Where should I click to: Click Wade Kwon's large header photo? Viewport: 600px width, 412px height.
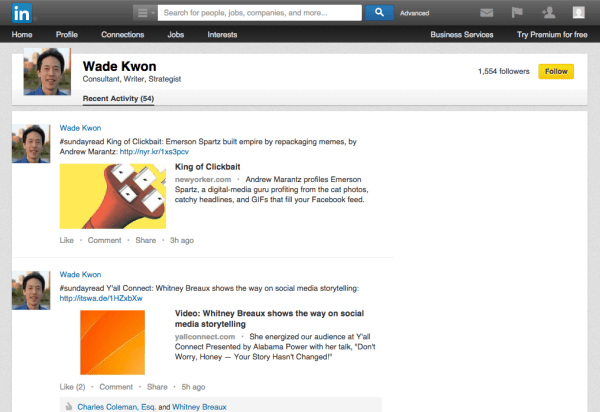pos(47,72)
